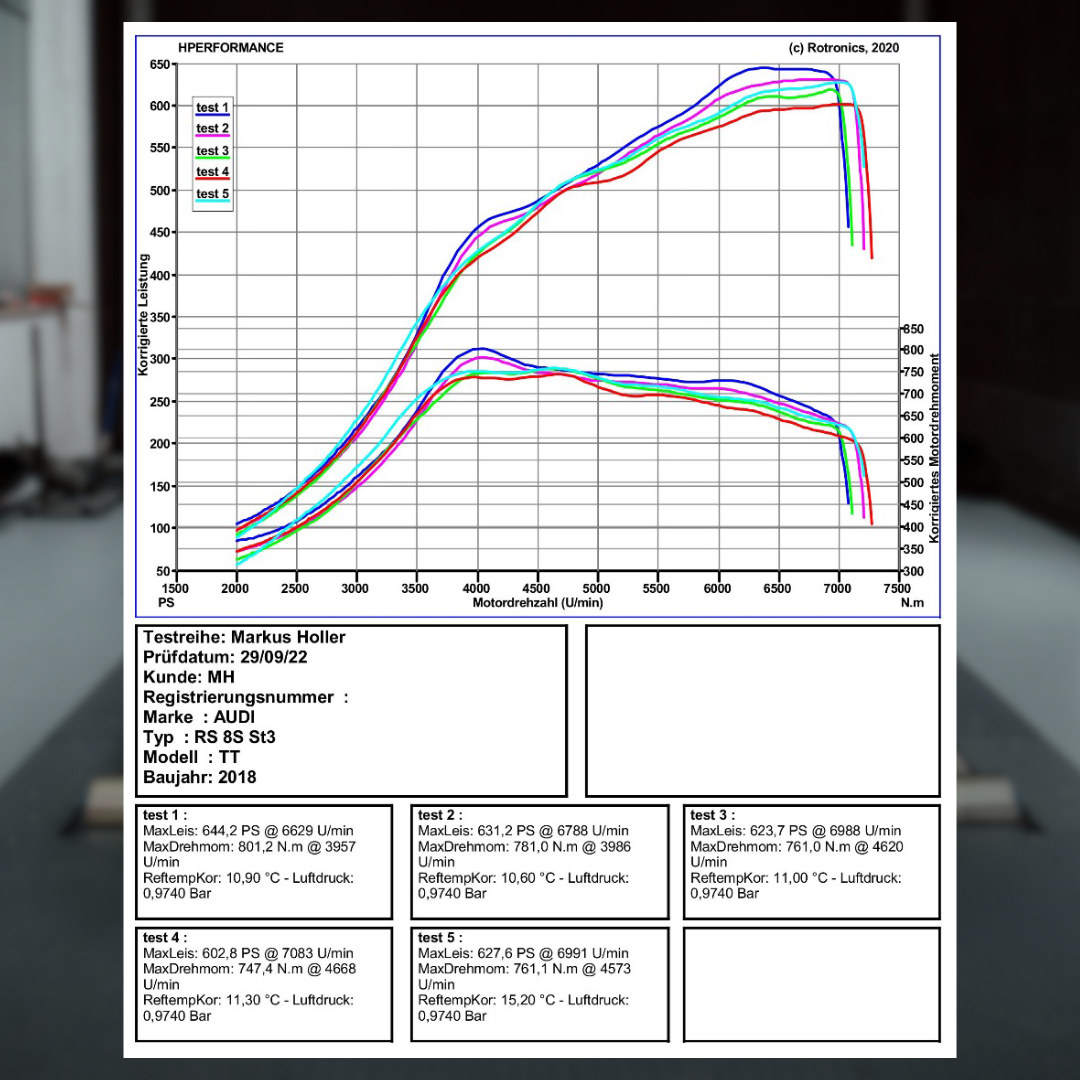Viewport: 1080px width, 1080px height.
Task: Click the test 1 blue legend line
Action: tap(212, 115)
